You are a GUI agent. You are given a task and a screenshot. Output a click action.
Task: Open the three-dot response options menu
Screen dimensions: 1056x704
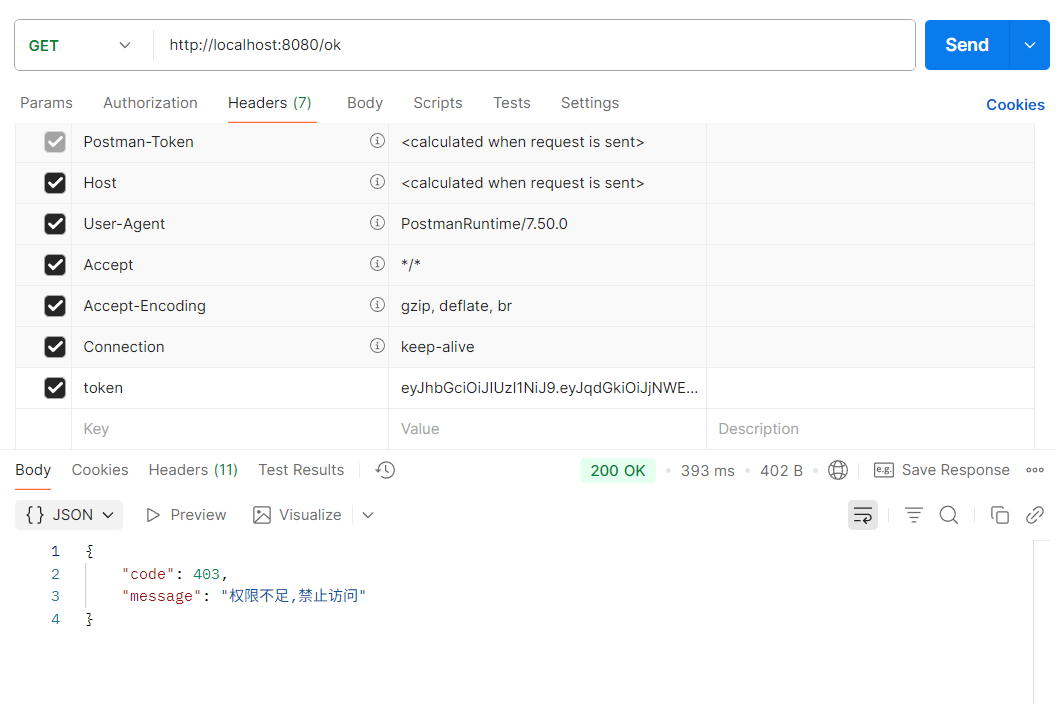tap(1035, 470)
